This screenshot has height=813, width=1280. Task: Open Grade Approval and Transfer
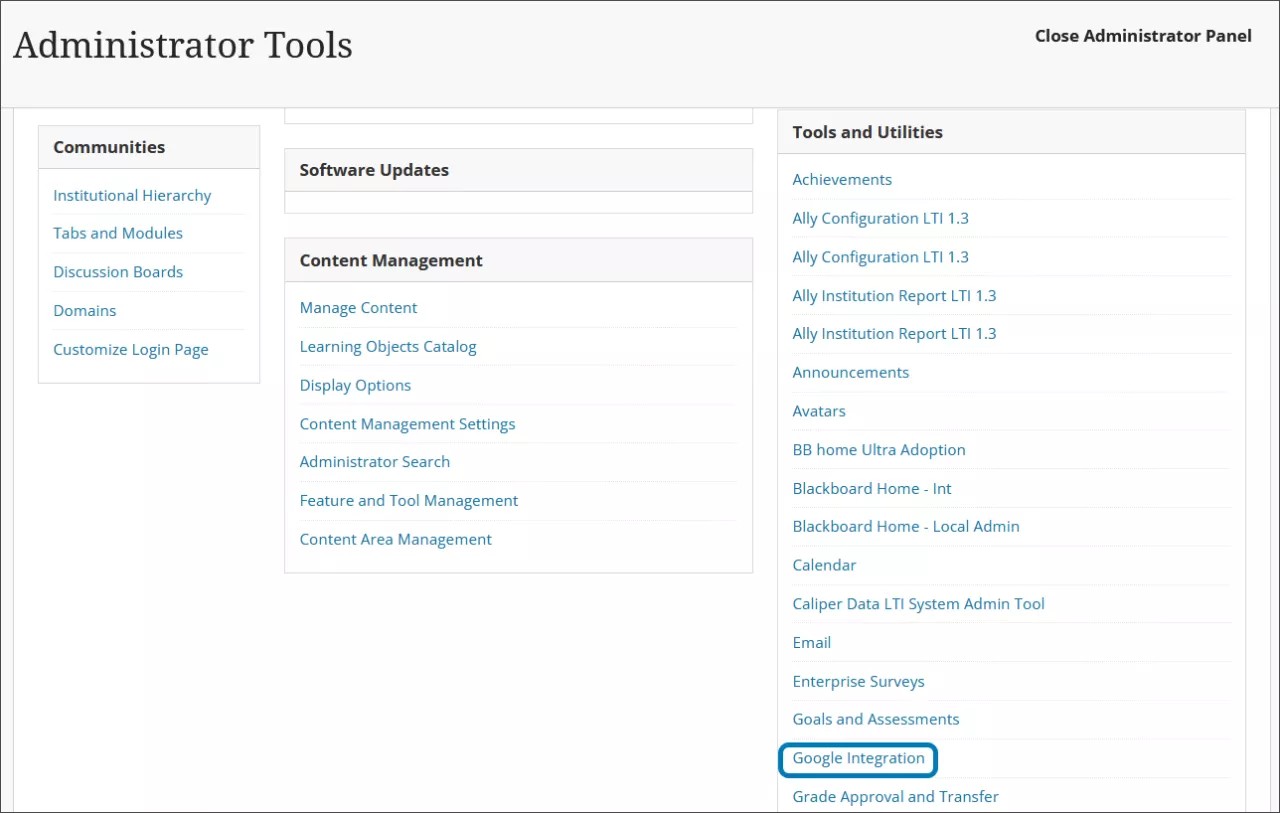(895, 796)
